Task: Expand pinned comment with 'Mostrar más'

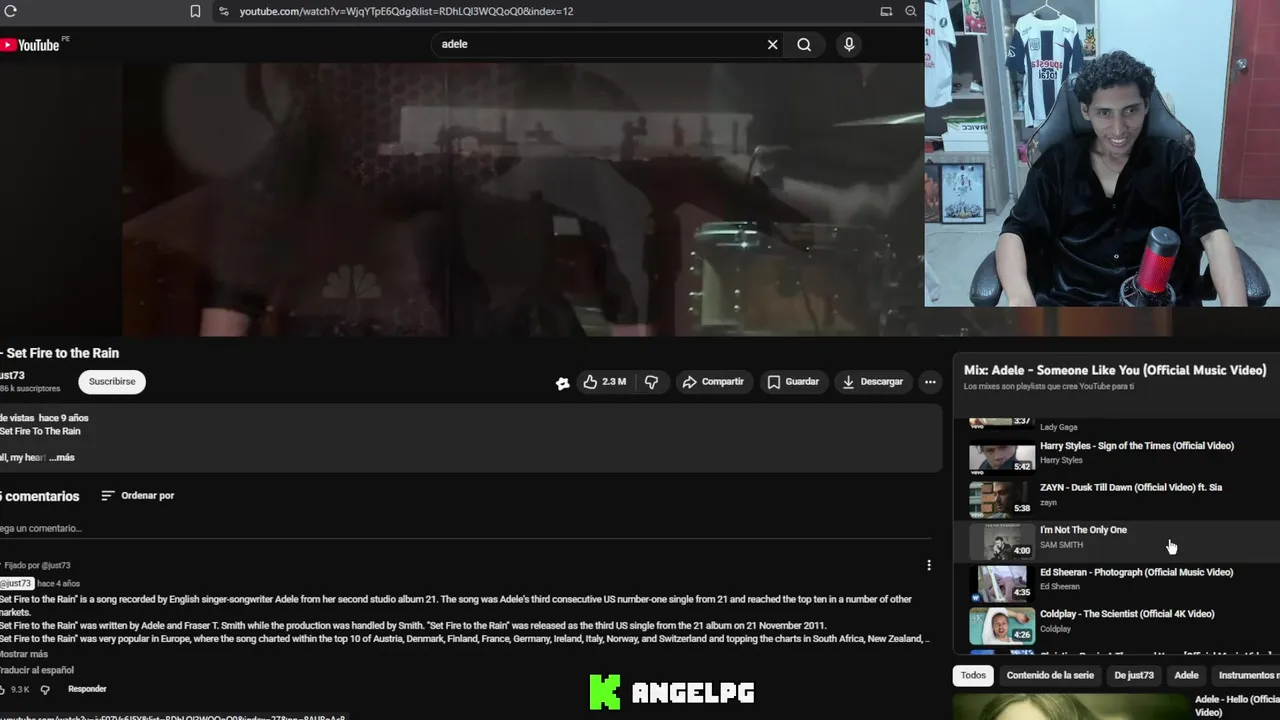Action: click(24, 654)
